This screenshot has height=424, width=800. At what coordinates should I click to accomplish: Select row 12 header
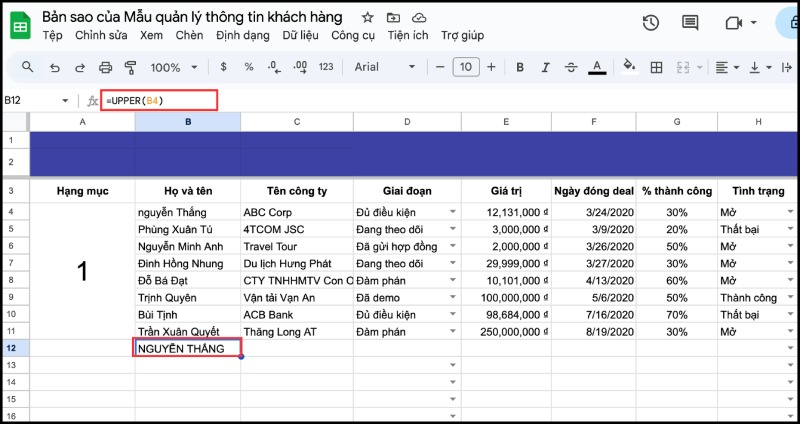point(15,348)
